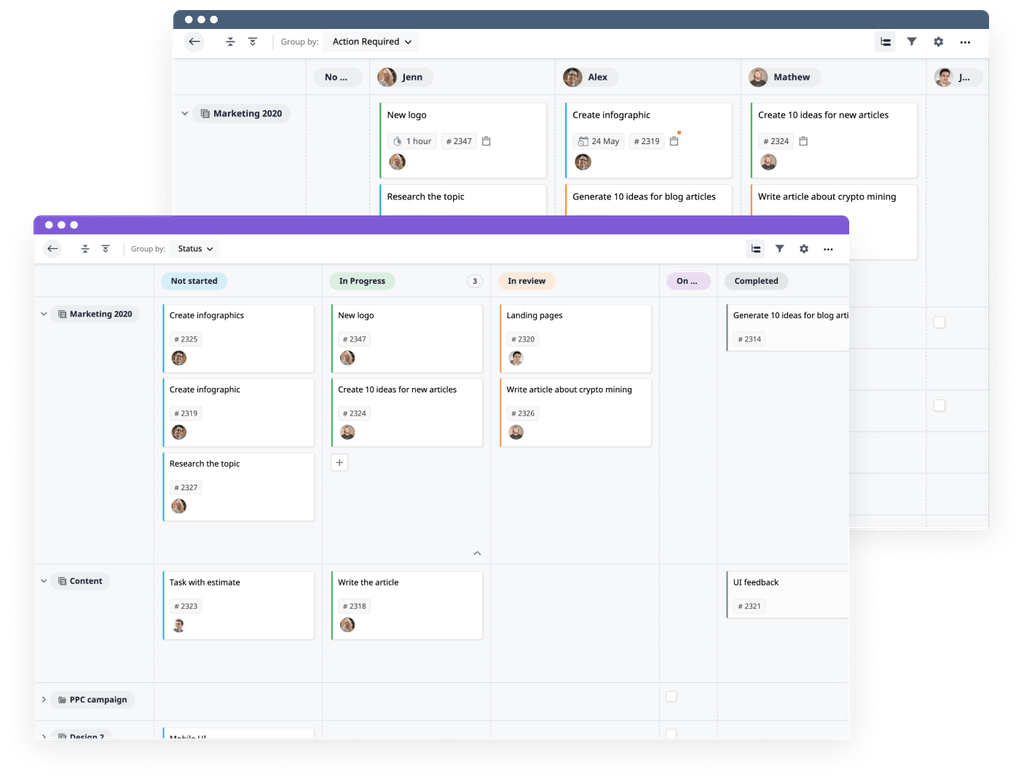Click the swimlane view icon in front window
Screen dimensions: 1024x779
[x=756, y=249]
